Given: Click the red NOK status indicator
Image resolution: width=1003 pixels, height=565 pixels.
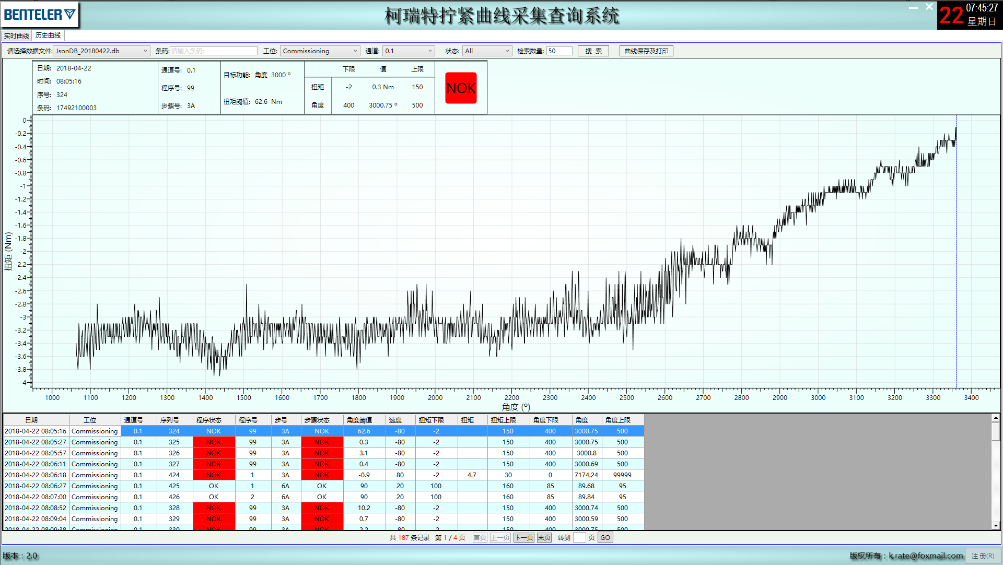Looking at the screenshot, I should 461,88.
